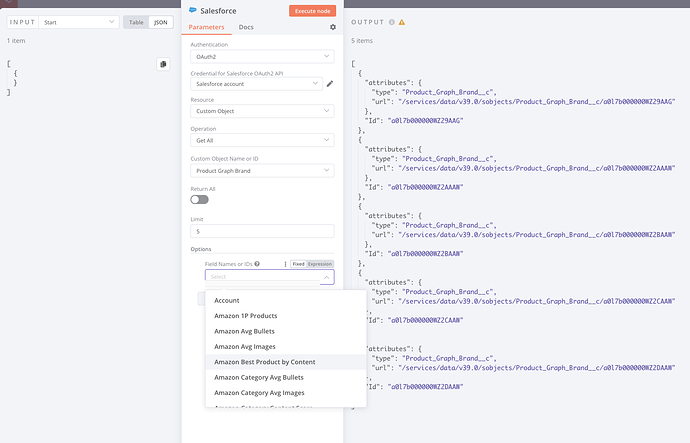Open three-dot options menu for Field Names
The height and width of the screenshot is (443, 690).
286,264
